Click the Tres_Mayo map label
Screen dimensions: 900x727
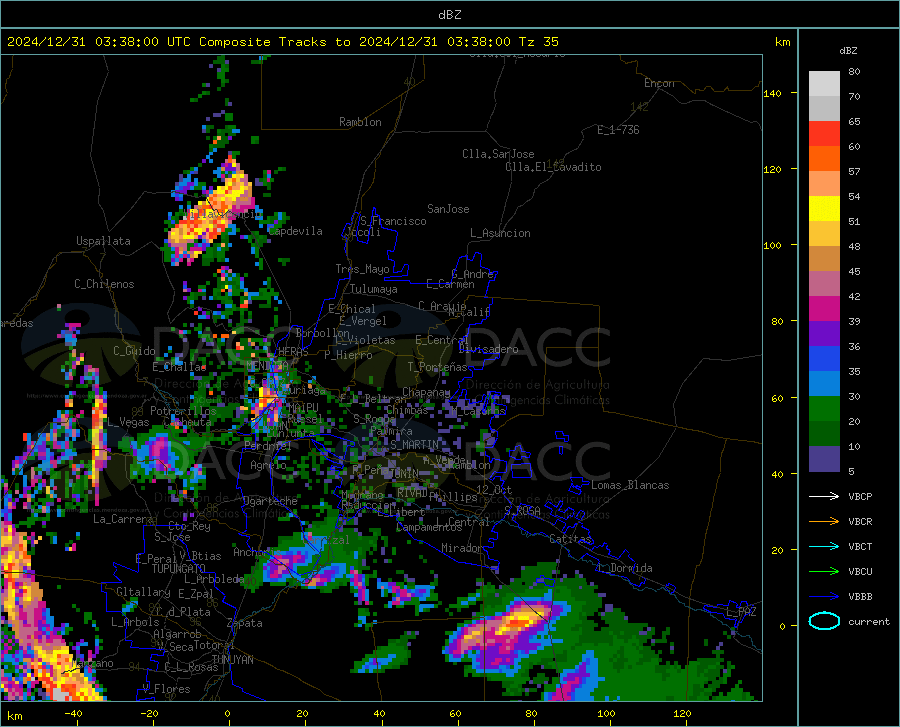coord(362,269)
